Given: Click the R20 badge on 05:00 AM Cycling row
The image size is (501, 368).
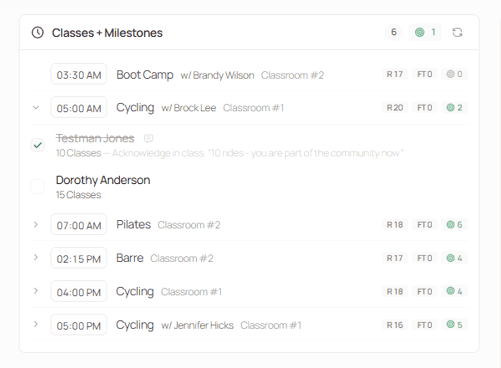Looking at the screenshot, I should pyautogui.click(x=395, y=108).
